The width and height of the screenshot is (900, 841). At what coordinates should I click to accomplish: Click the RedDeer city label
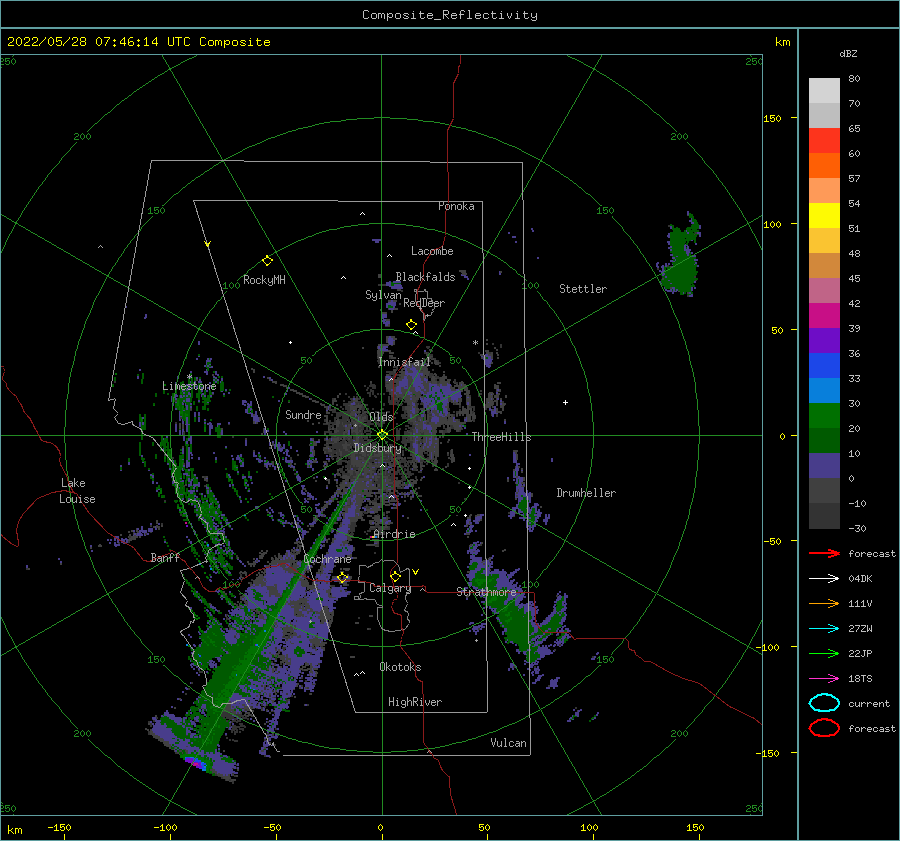coord(424,303)
